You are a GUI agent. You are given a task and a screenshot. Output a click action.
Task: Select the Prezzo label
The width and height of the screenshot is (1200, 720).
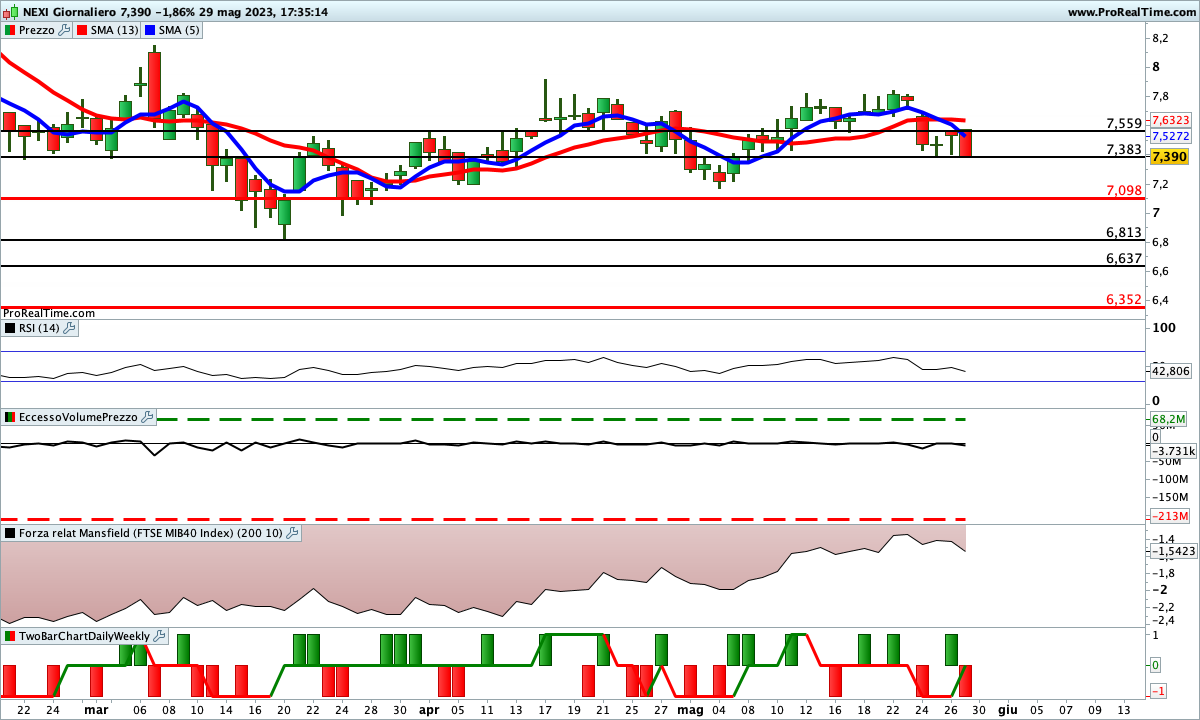tap(37, 30)
